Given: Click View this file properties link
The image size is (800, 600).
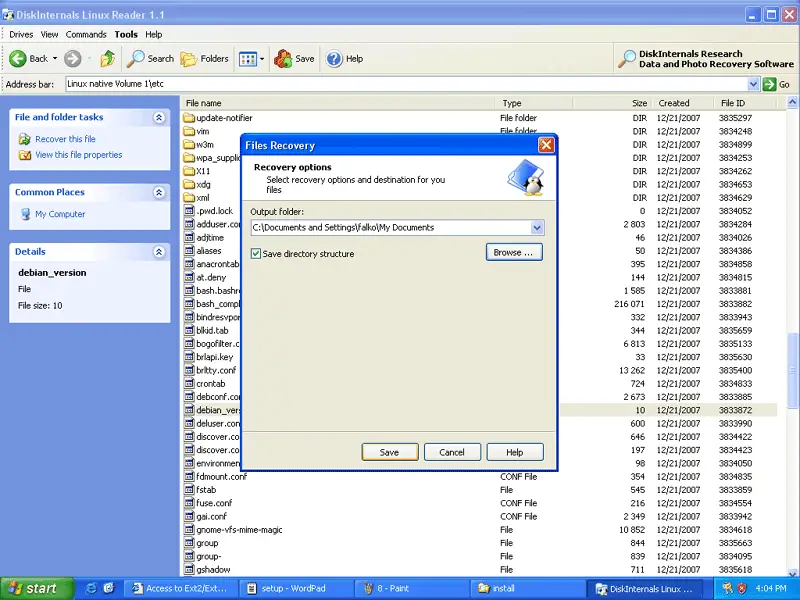Looking at the screenshot, I should click(78, 155).
